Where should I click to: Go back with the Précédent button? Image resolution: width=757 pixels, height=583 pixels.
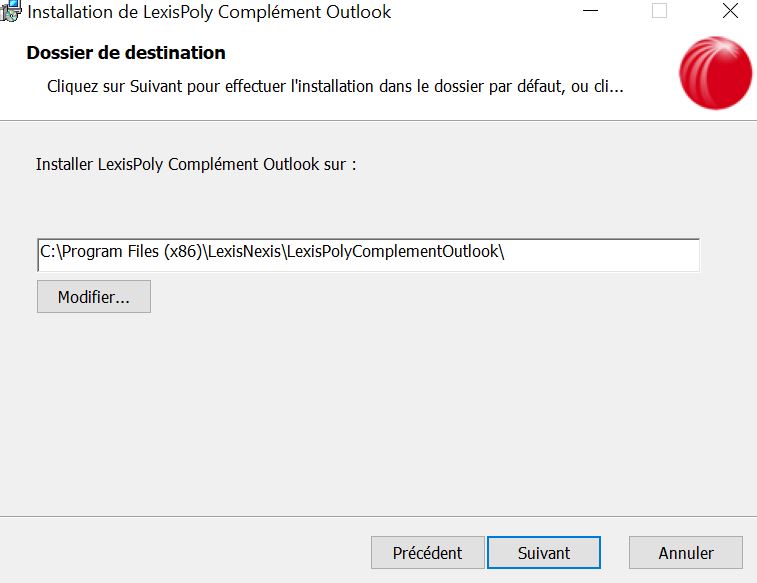(427, 553)
